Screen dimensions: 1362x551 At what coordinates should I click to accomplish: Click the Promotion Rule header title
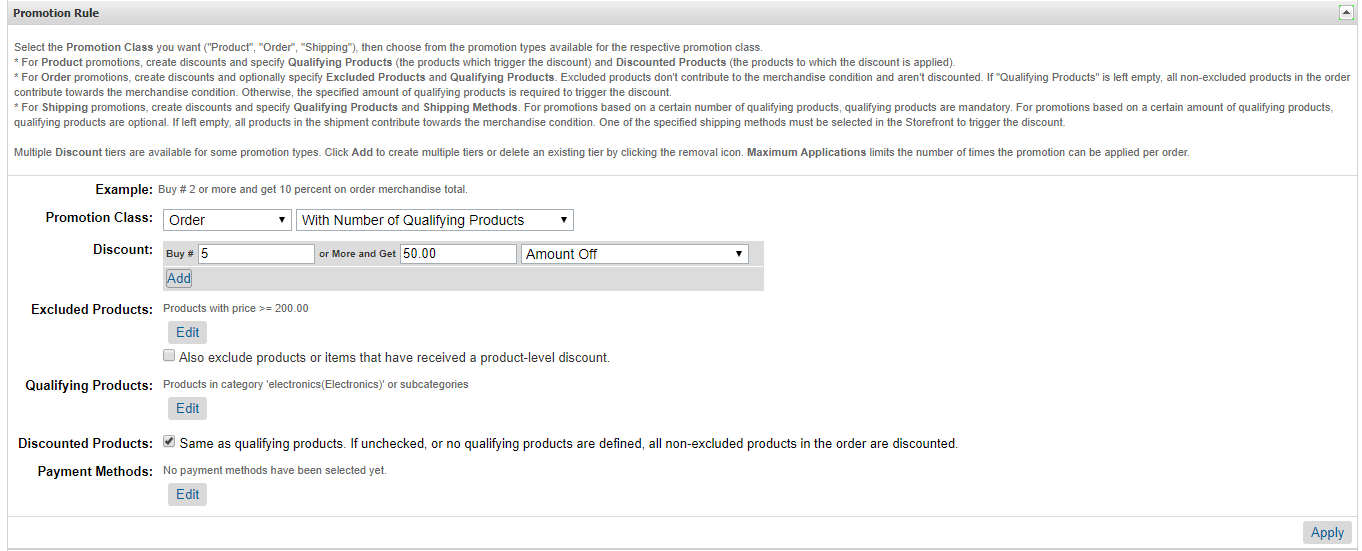tap(56, 13)
